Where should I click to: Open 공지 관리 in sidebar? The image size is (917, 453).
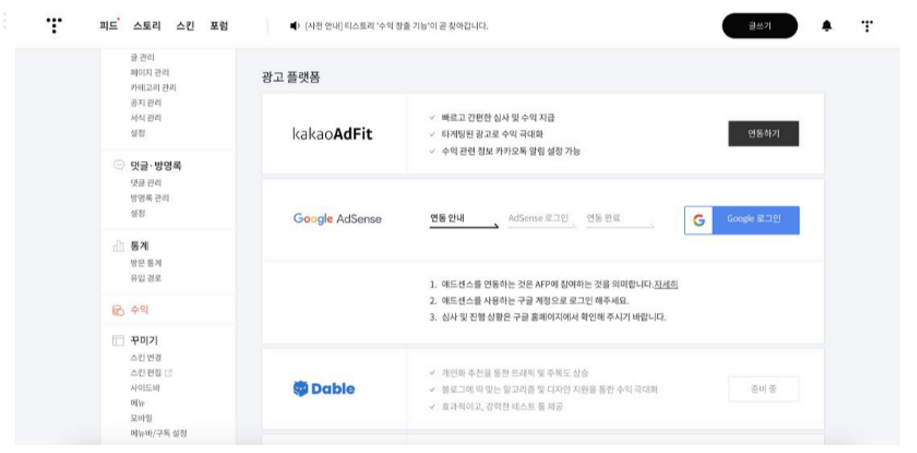pos(146,103)
